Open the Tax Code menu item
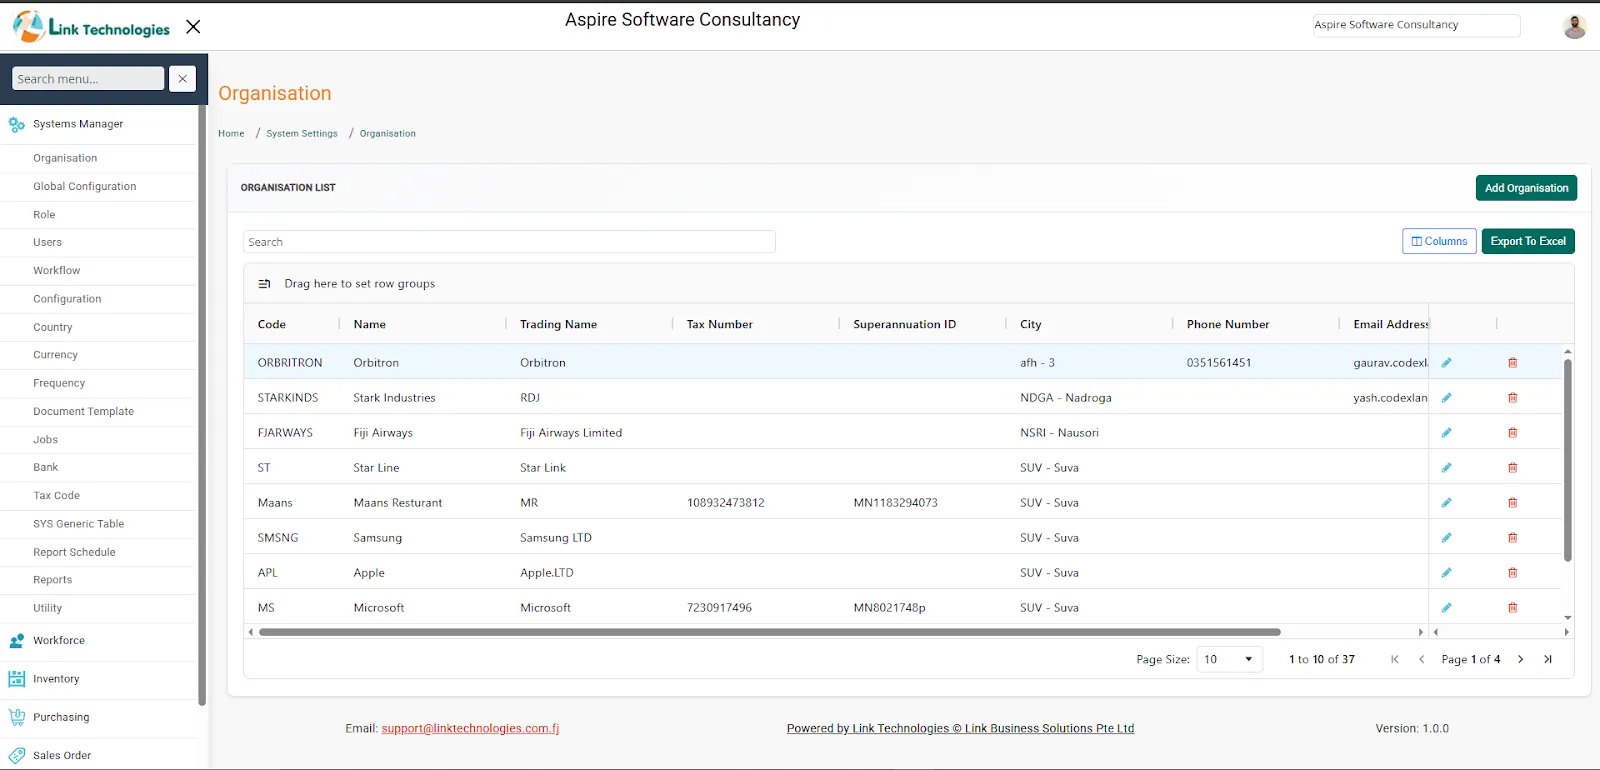 [x=56, y=496]
